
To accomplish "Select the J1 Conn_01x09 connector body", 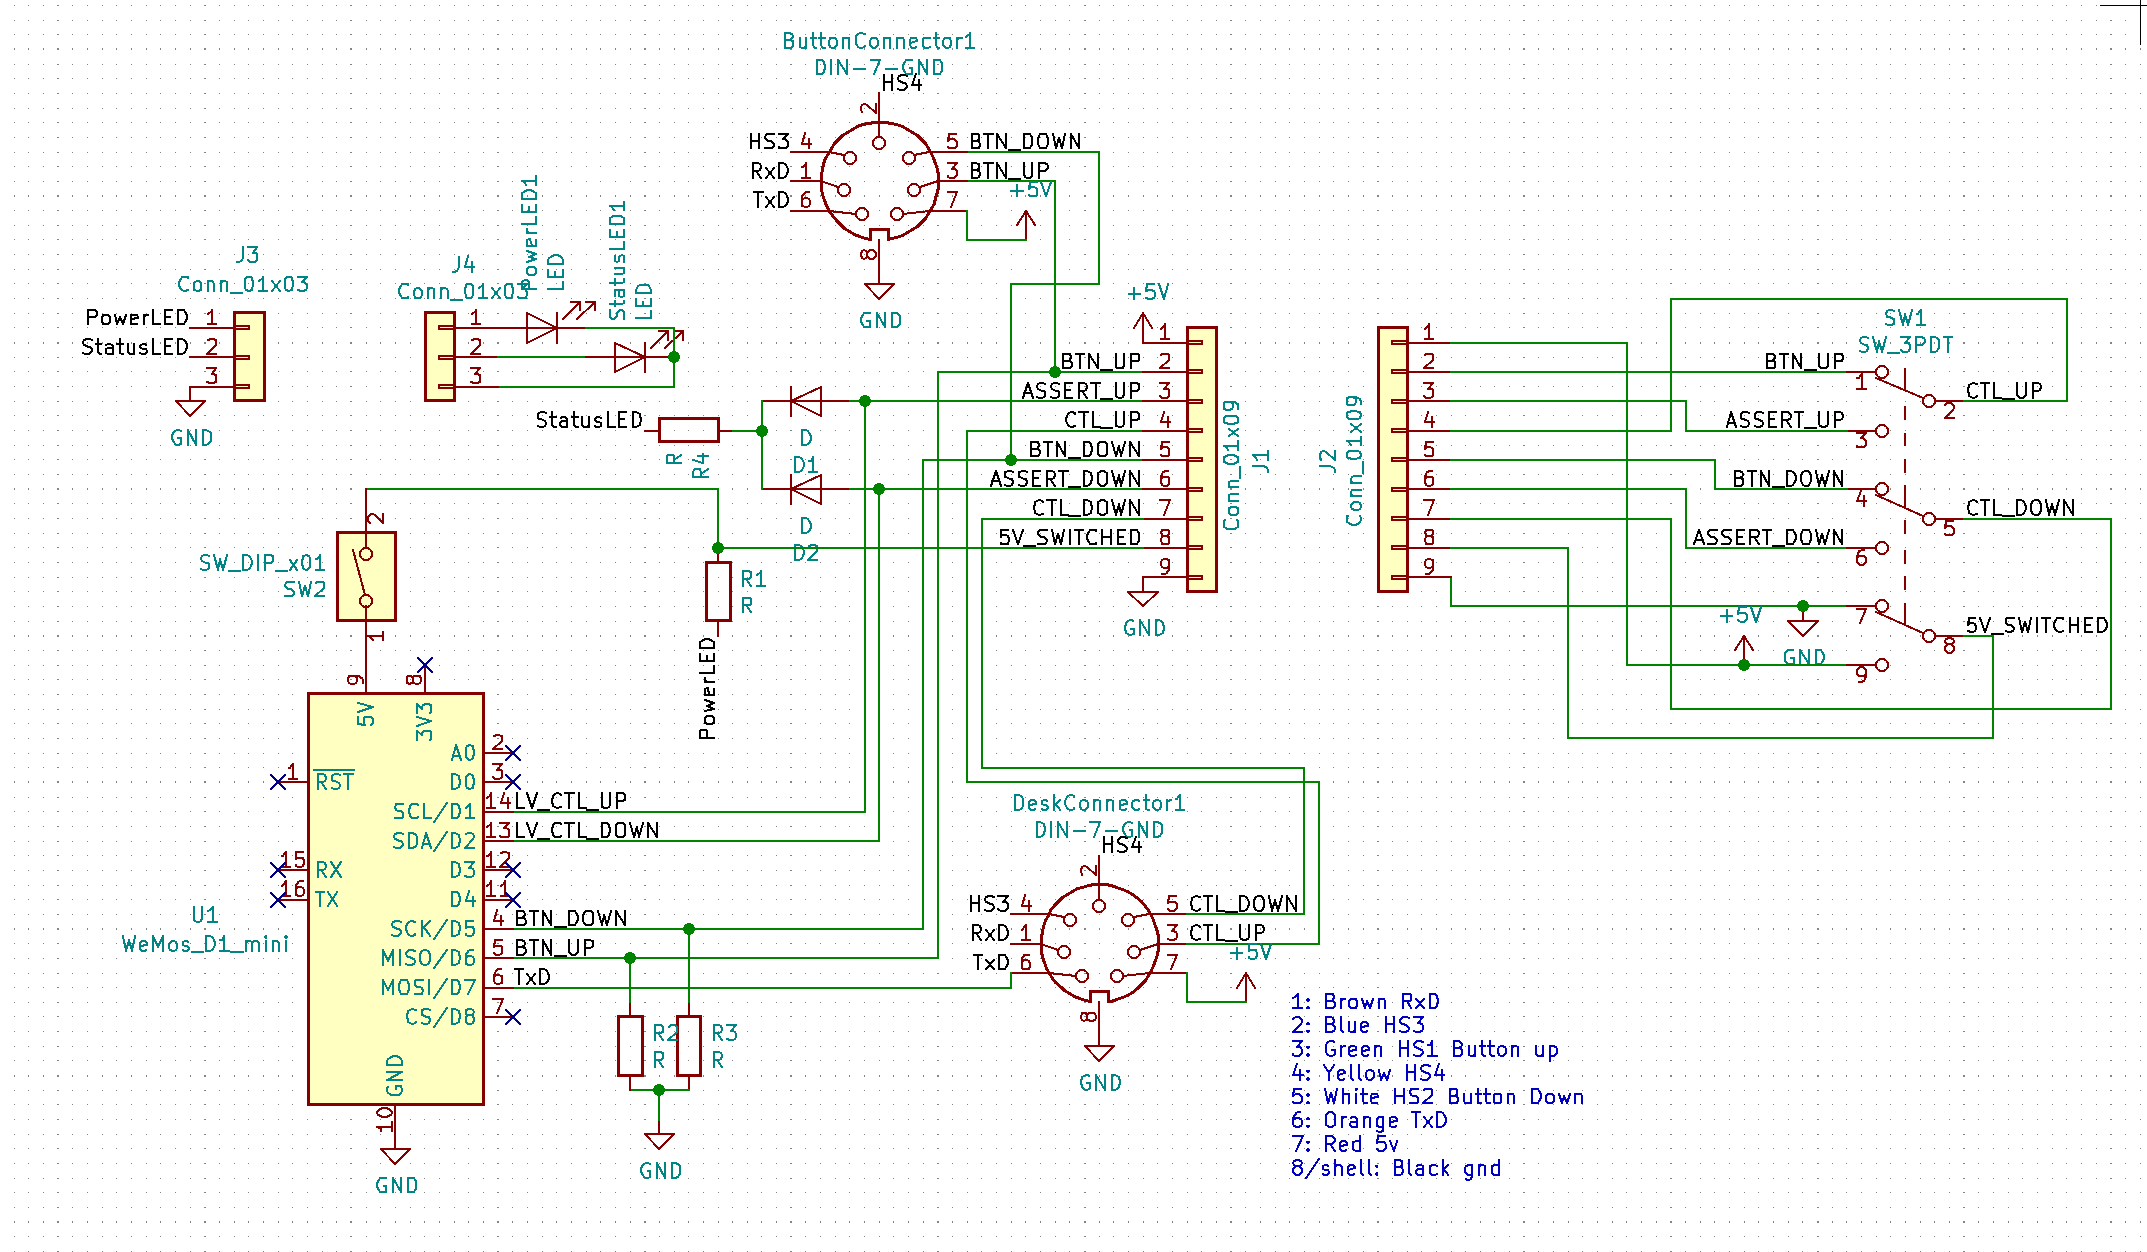I will (x=1202, y=459).
